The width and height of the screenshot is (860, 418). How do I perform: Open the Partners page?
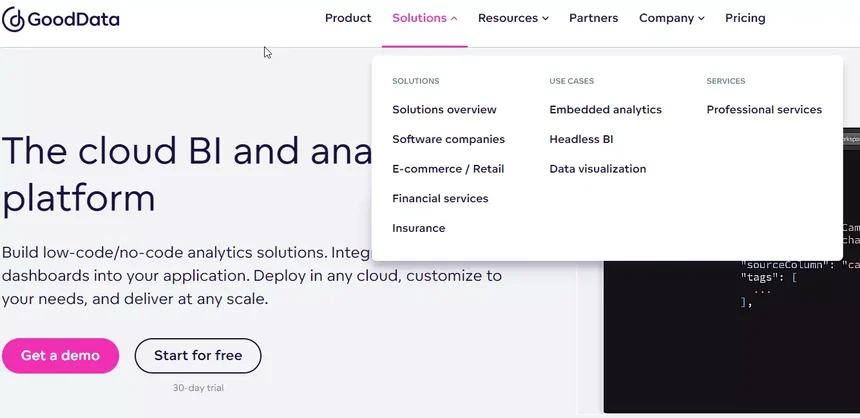click(x=593, y=18)
